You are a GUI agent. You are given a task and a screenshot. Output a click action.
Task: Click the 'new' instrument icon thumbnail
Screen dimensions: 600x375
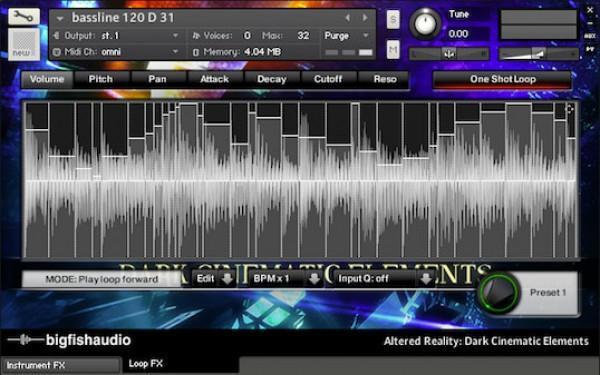pos(24,44)
